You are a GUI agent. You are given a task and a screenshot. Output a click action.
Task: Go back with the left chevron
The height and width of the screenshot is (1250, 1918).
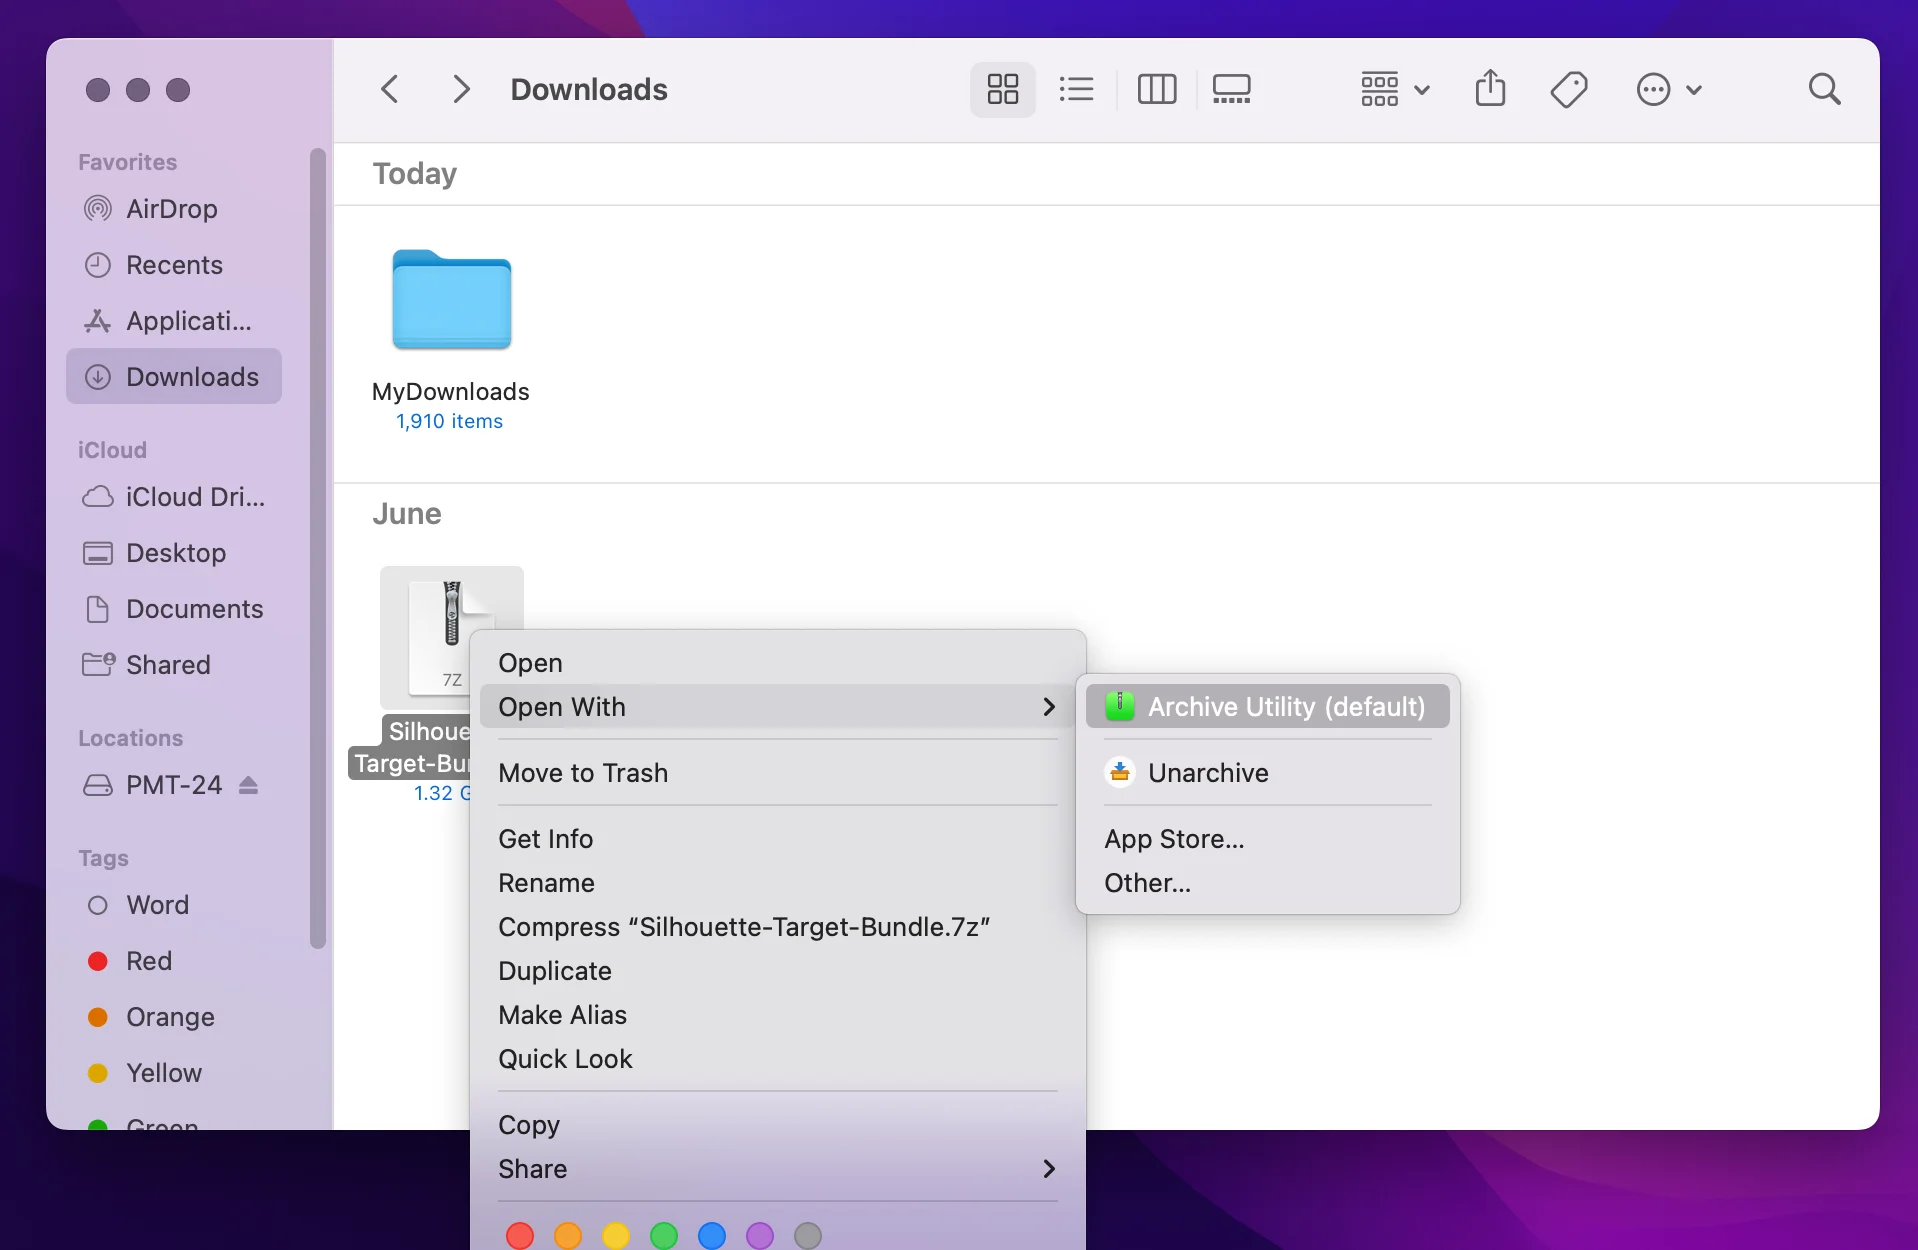coord(390,90)
